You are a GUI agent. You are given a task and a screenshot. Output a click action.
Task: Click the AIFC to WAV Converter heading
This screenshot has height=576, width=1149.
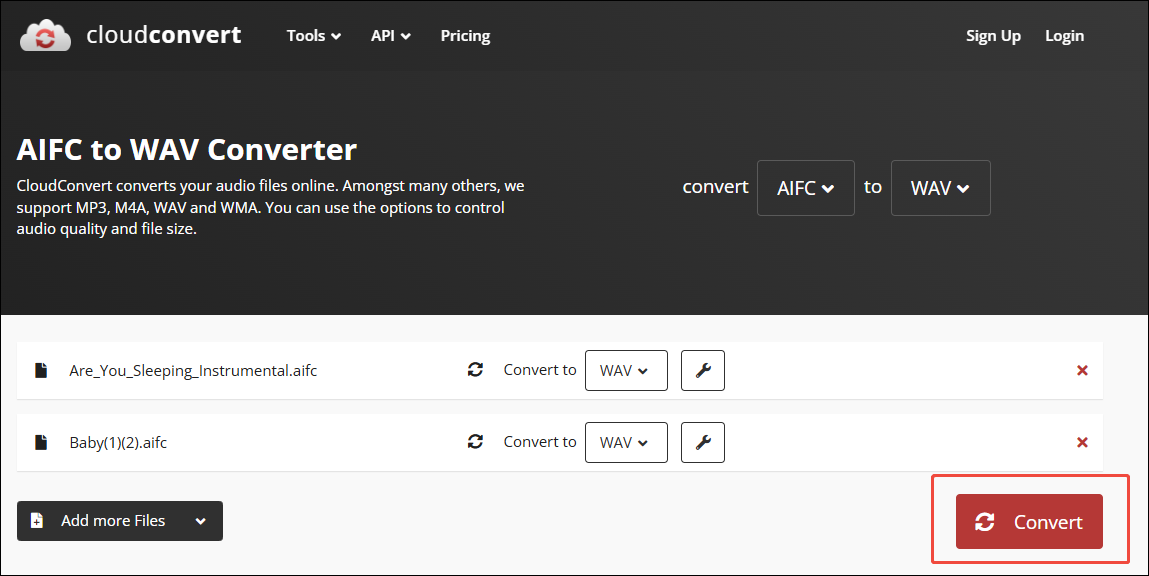pos(186,149)
